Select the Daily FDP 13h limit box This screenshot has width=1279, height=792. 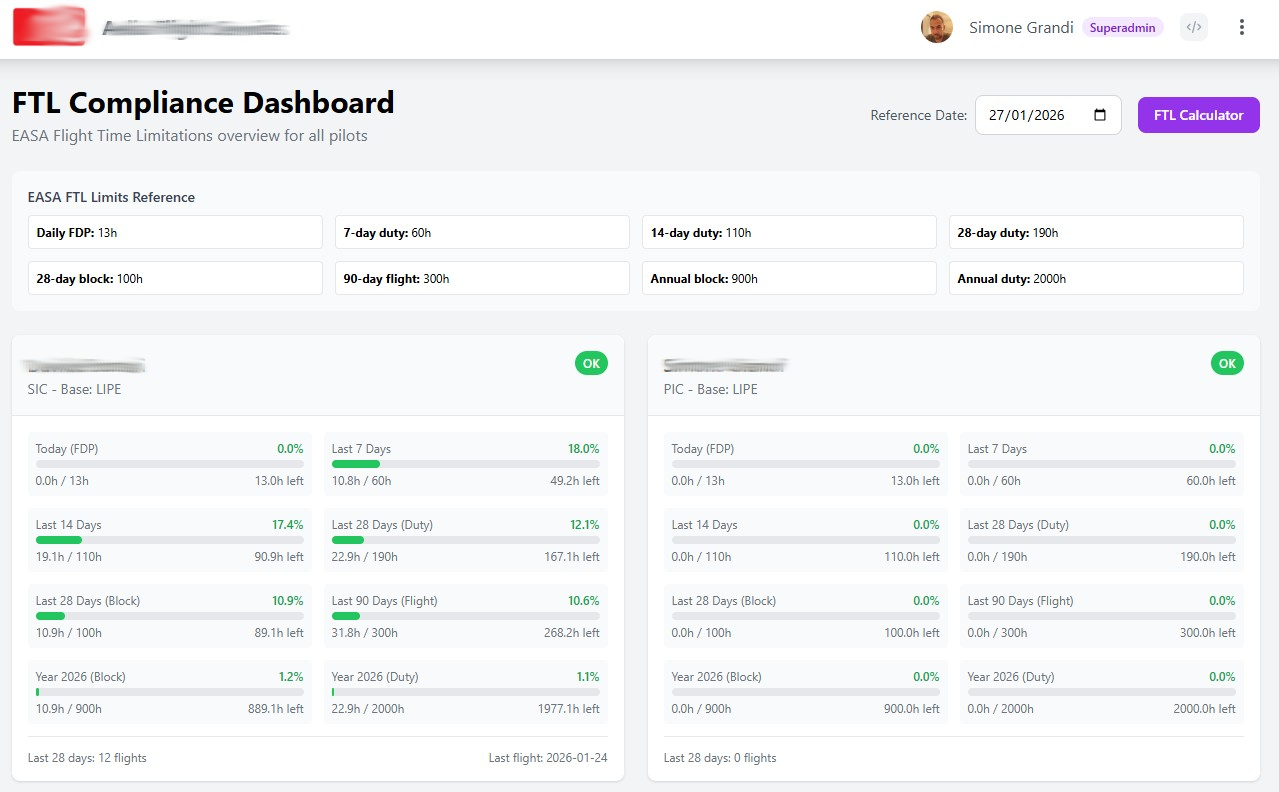(x=175, y=232)
